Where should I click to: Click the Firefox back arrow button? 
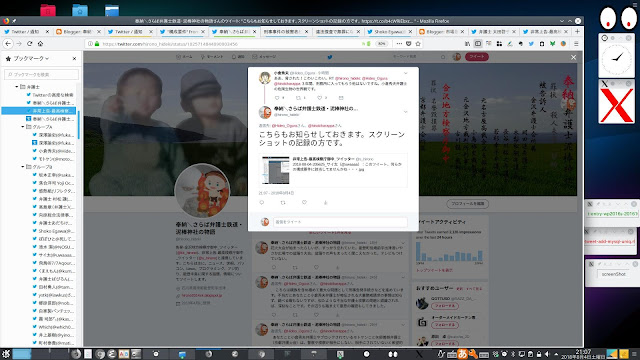pos(8,44)
